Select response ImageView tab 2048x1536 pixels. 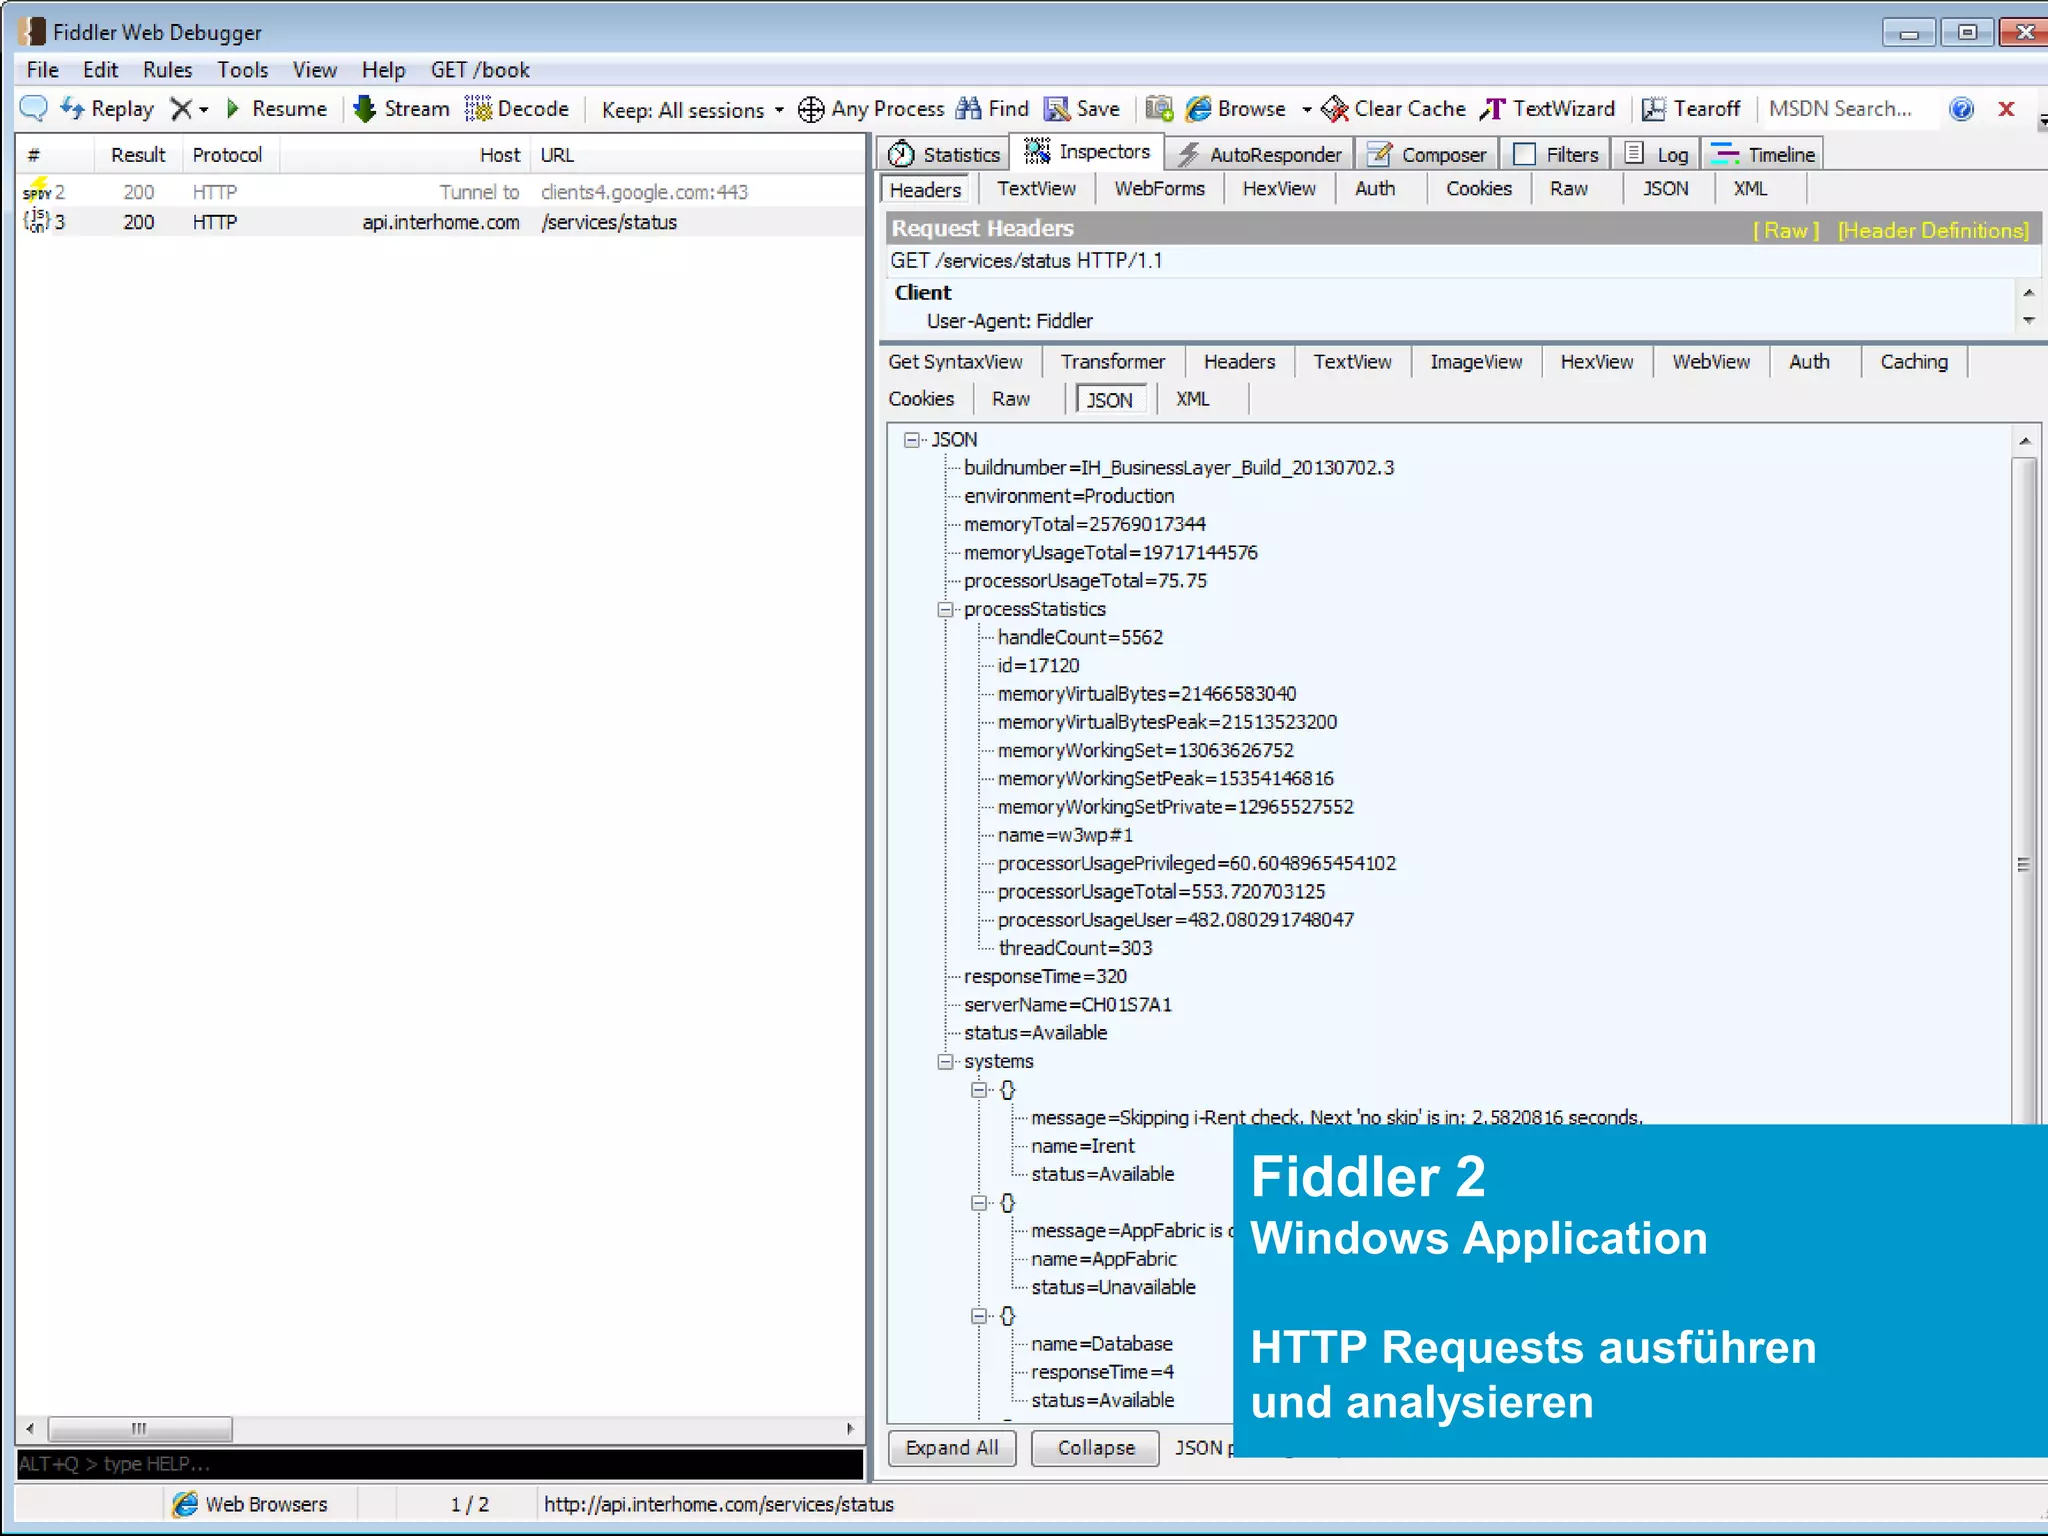1476,362
